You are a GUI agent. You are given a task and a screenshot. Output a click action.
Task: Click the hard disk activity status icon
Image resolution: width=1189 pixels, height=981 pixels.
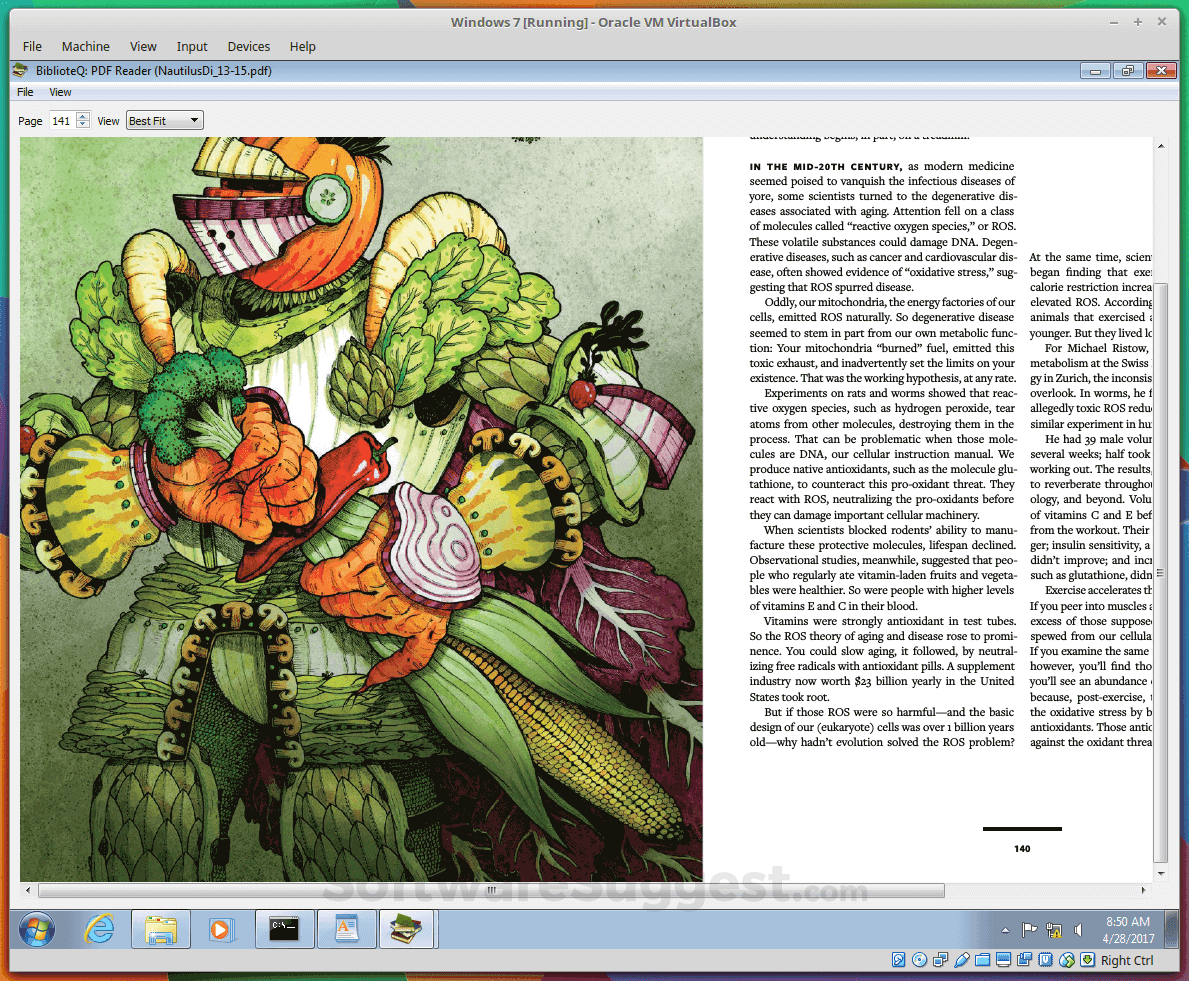pyautogui.click(x=898, y=960)
